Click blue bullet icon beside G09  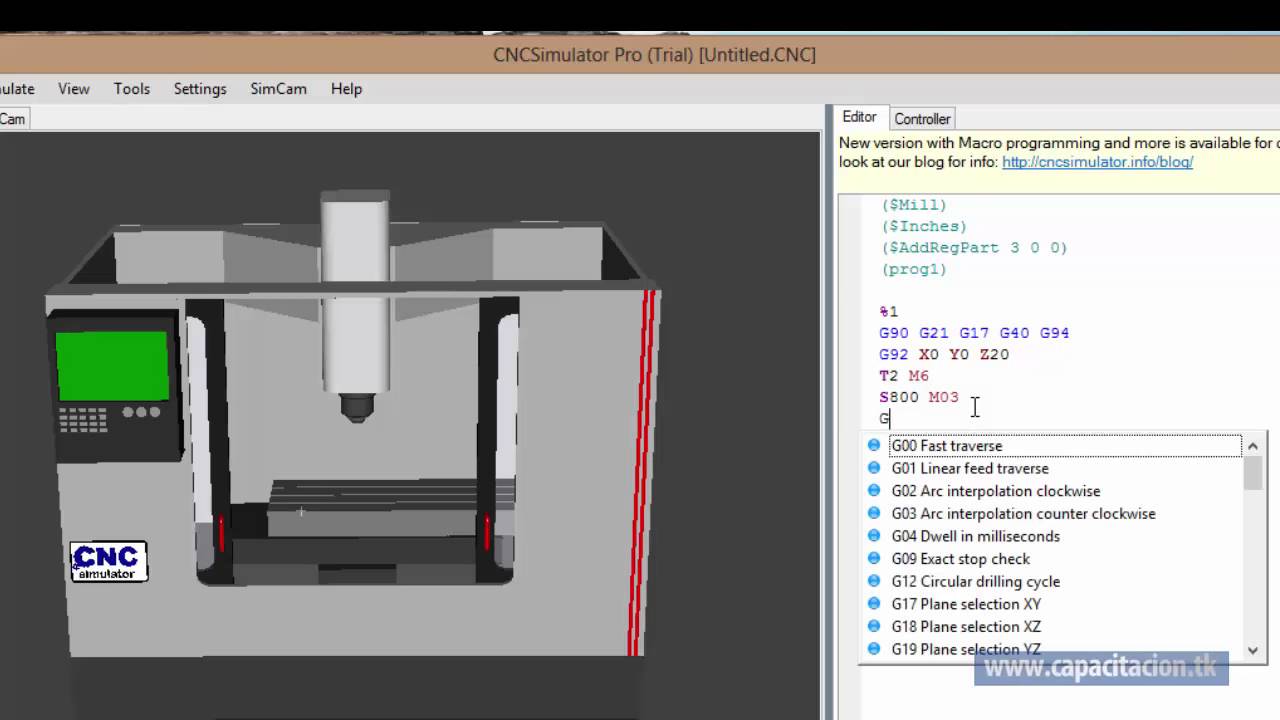[874, 559]
